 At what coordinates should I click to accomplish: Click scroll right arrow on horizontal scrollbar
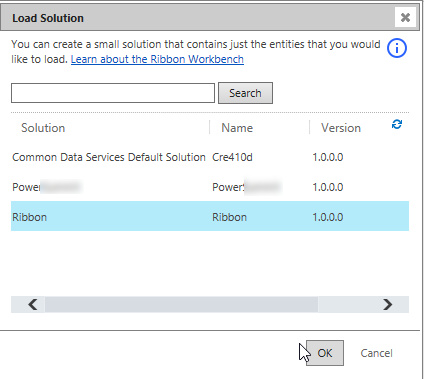(388, 304)
